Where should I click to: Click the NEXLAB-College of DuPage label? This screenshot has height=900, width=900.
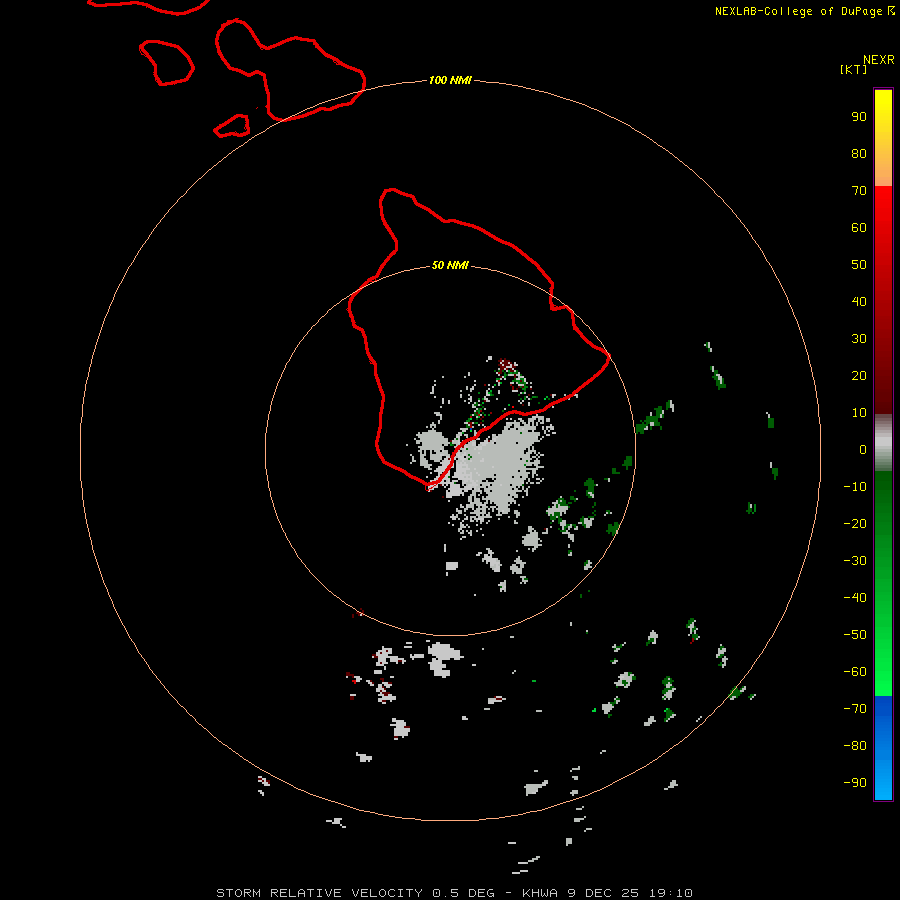tap(804, 11)
